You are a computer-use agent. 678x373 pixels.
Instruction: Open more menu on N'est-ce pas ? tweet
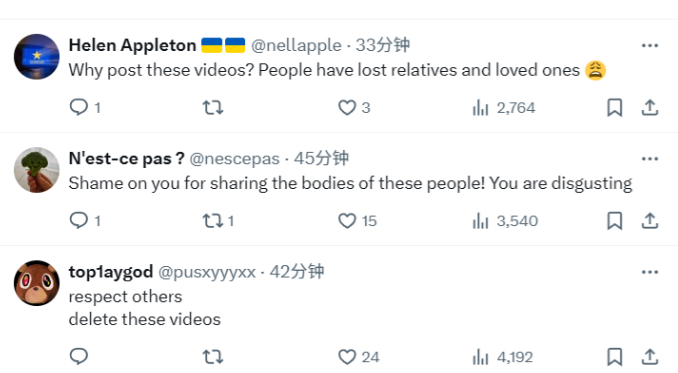[649, 159]
